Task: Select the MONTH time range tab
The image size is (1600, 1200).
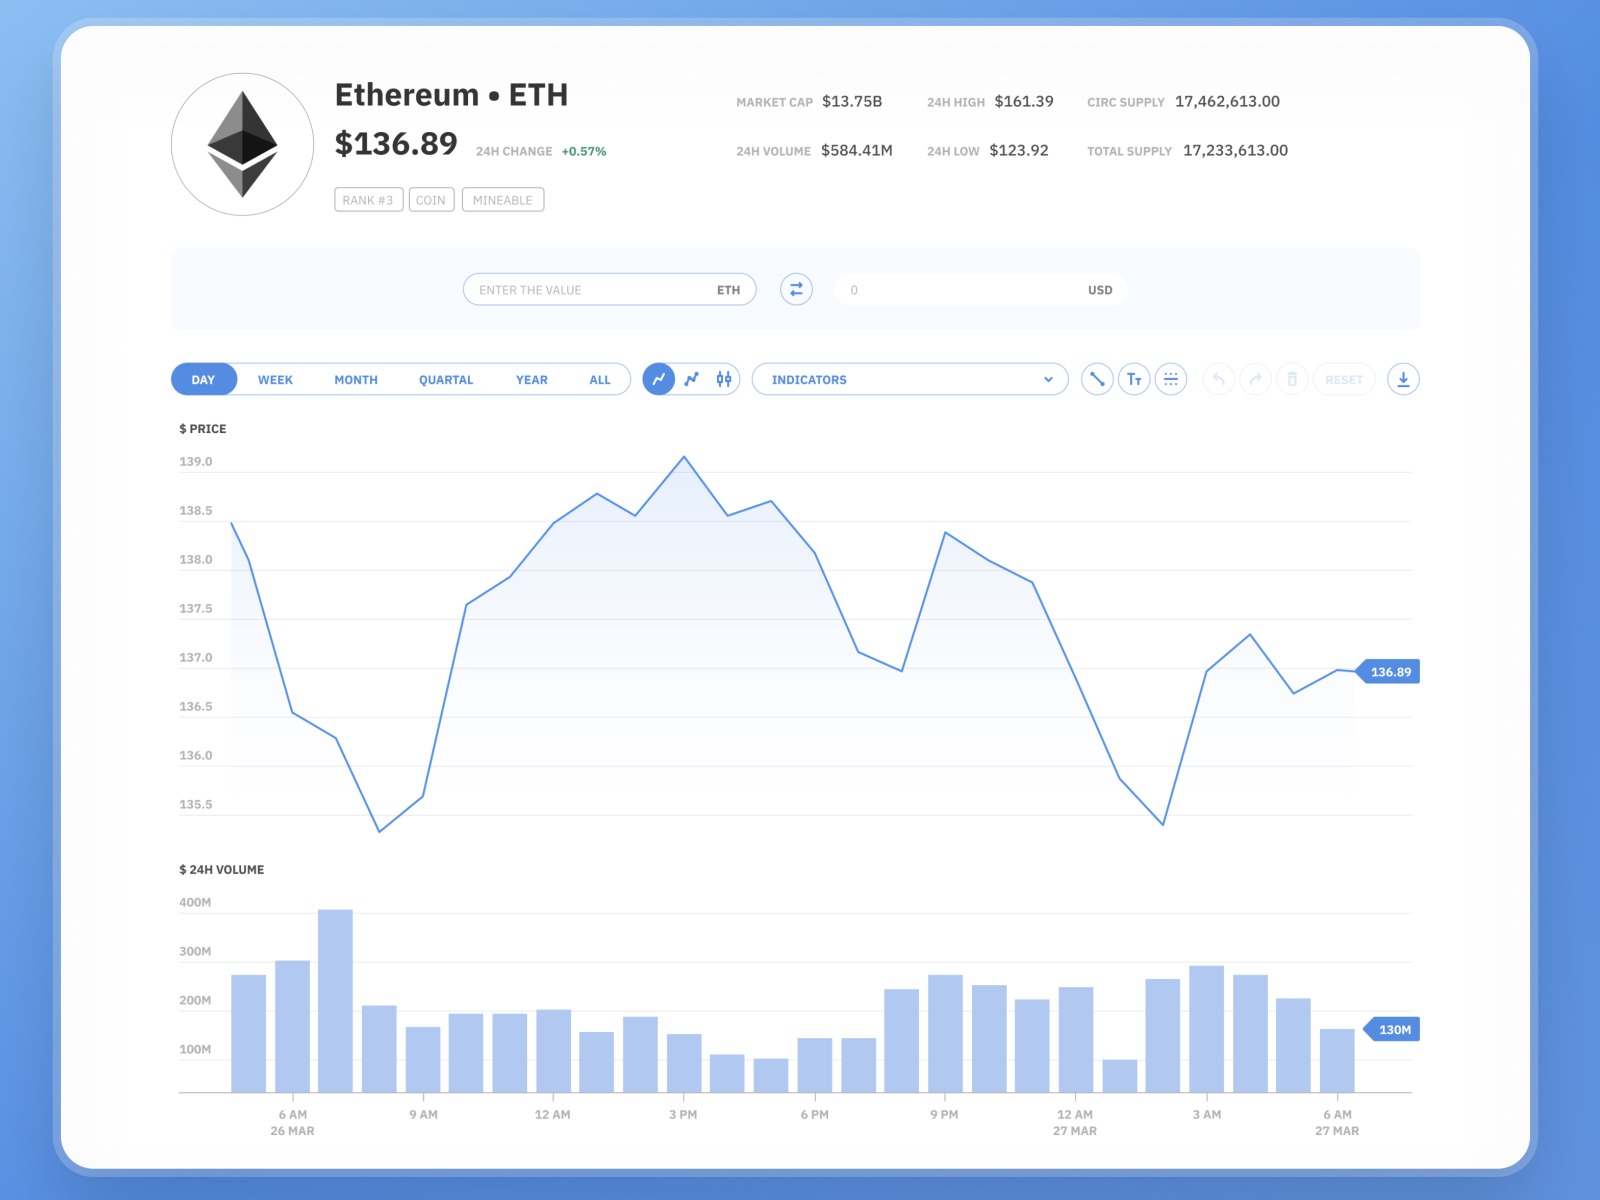Action: (356, 380)
